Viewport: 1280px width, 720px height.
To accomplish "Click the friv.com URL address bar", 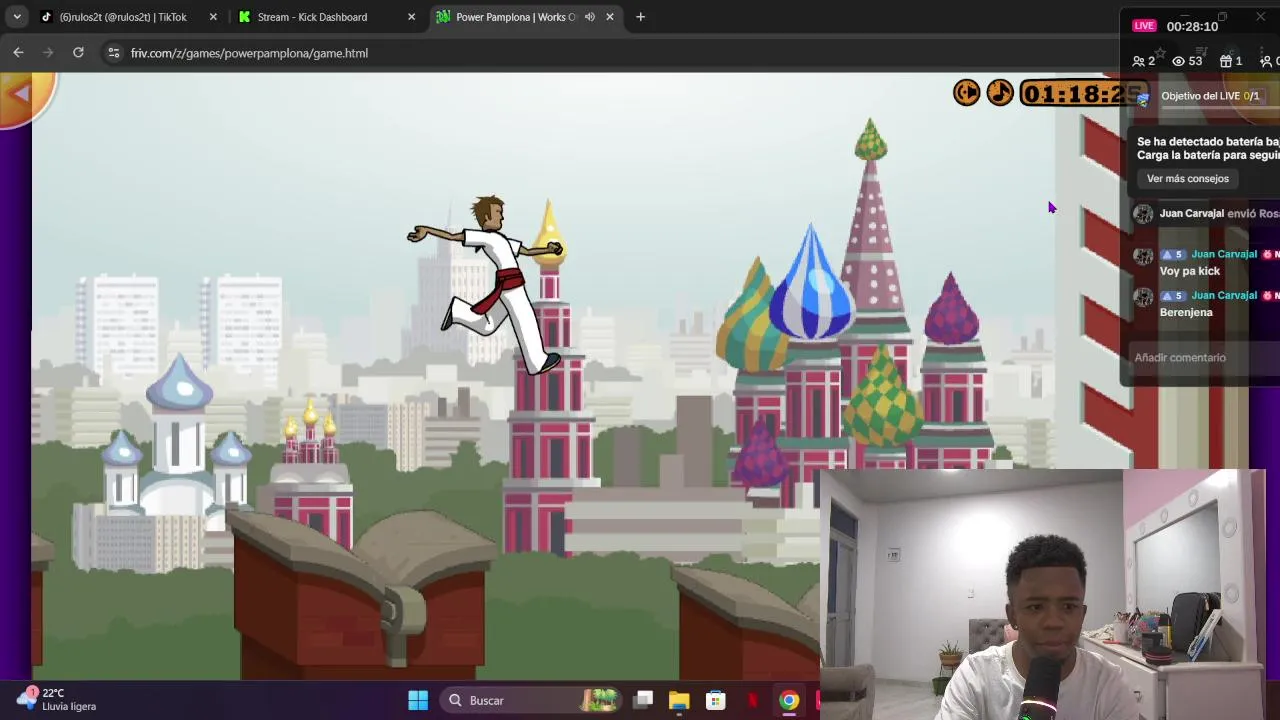I will tap(249, 53).
